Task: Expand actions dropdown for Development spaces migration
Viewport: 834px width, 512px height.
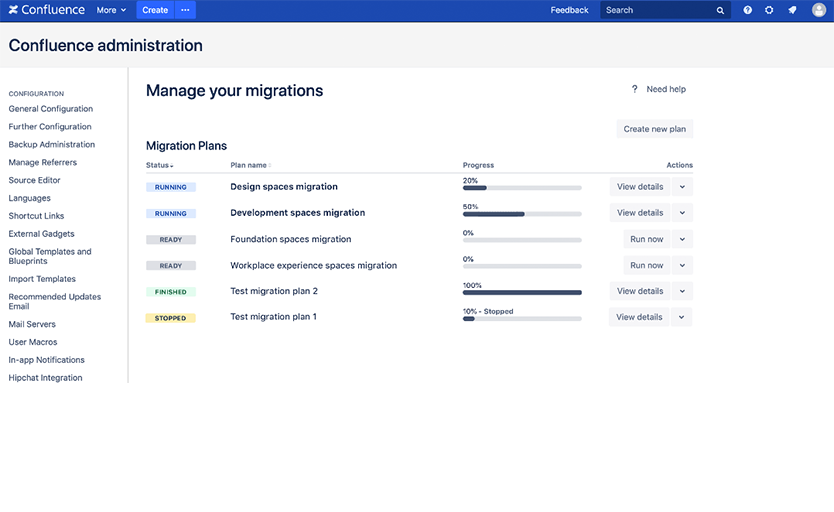Action: (682, 213)
